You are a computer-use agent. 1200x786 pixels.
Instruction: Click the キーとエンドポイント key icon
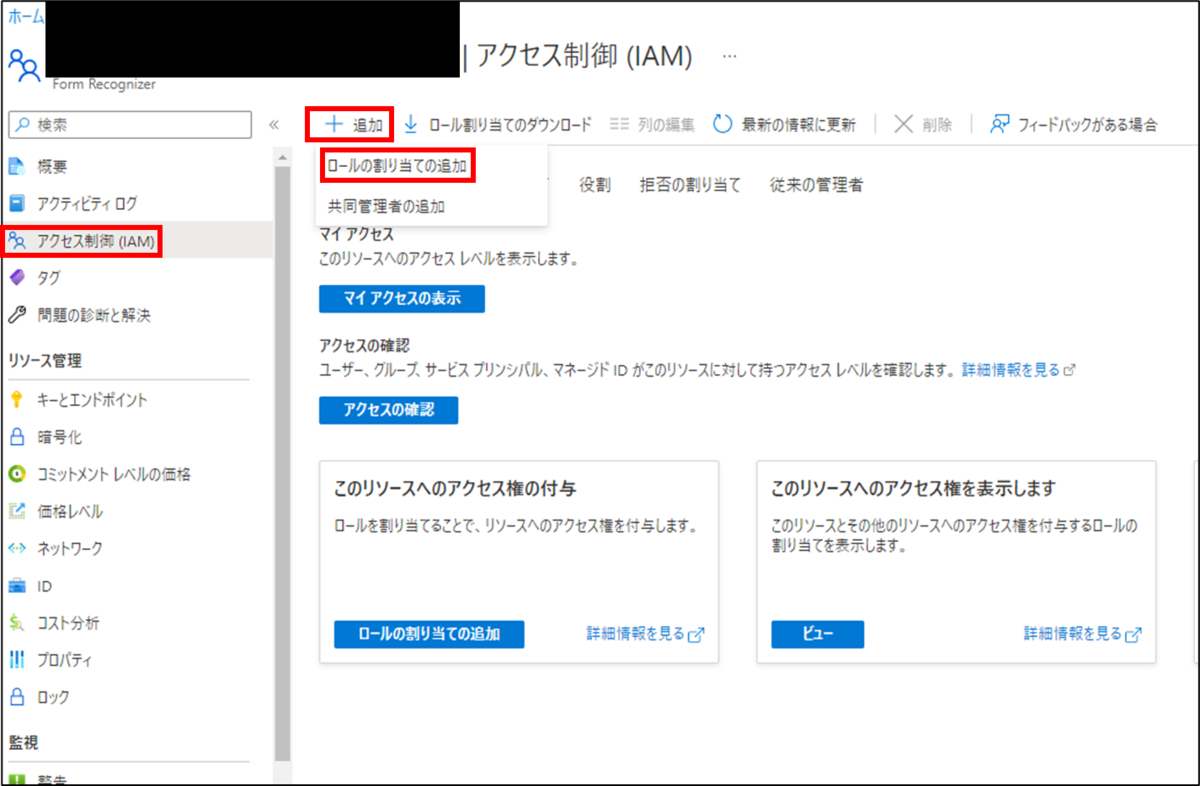click(17, 400)
